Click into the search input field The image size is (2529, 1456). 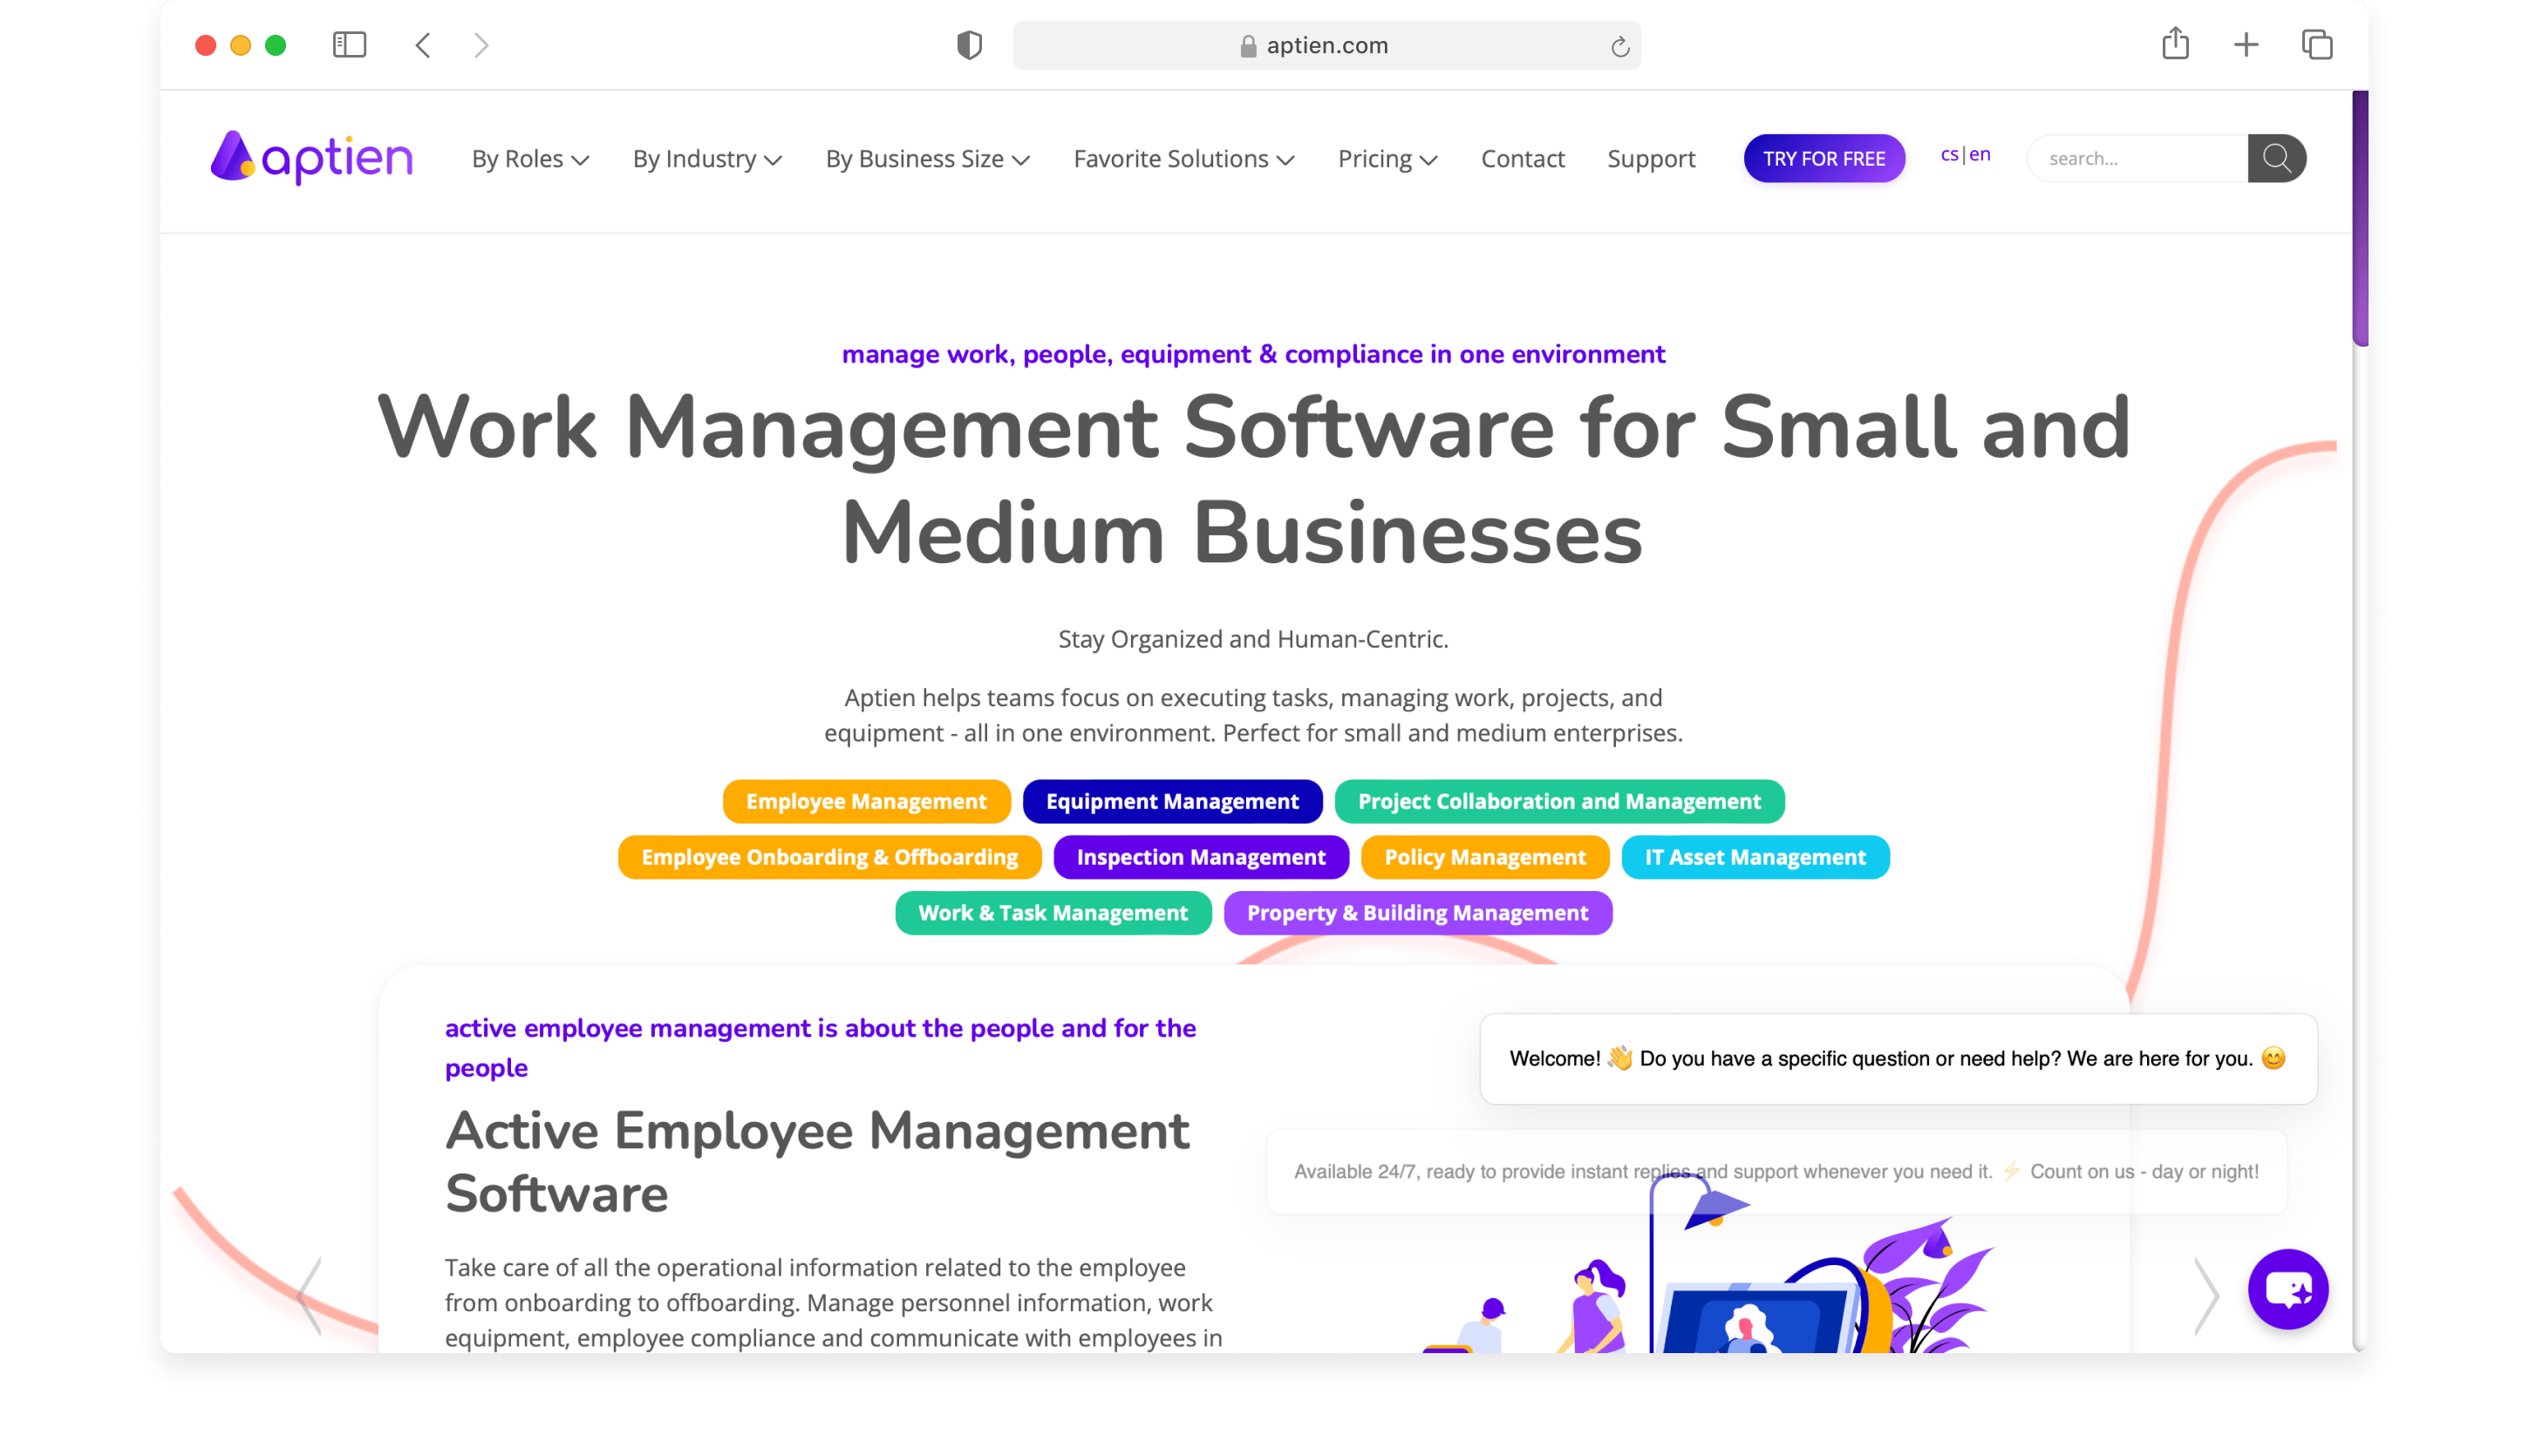click(x=2137, y=158)
